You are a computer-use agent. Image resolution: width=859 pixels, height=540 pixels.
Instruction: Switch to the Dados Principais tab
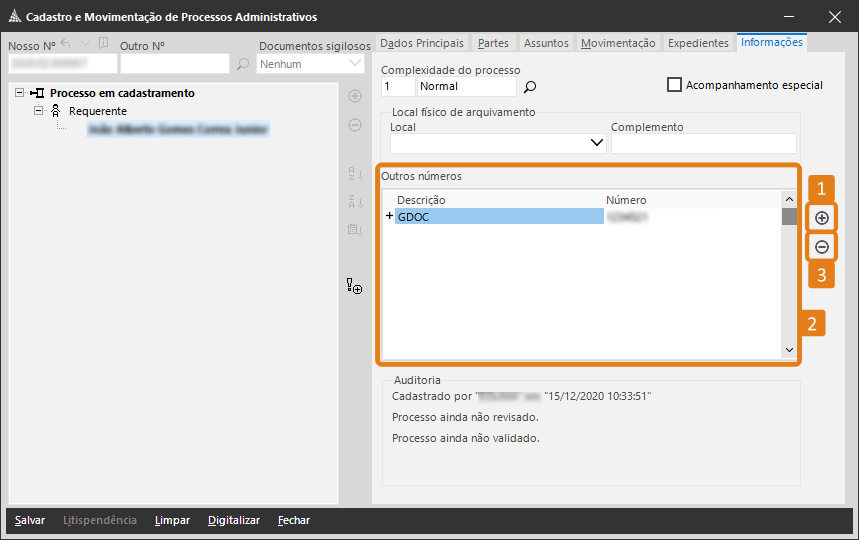pos(422,43)
